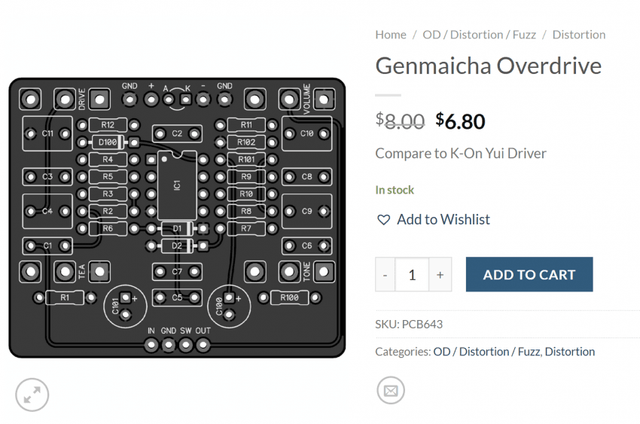Decrease quantity with minus button
Screen dimensions: 640x424
pos(386,275)
